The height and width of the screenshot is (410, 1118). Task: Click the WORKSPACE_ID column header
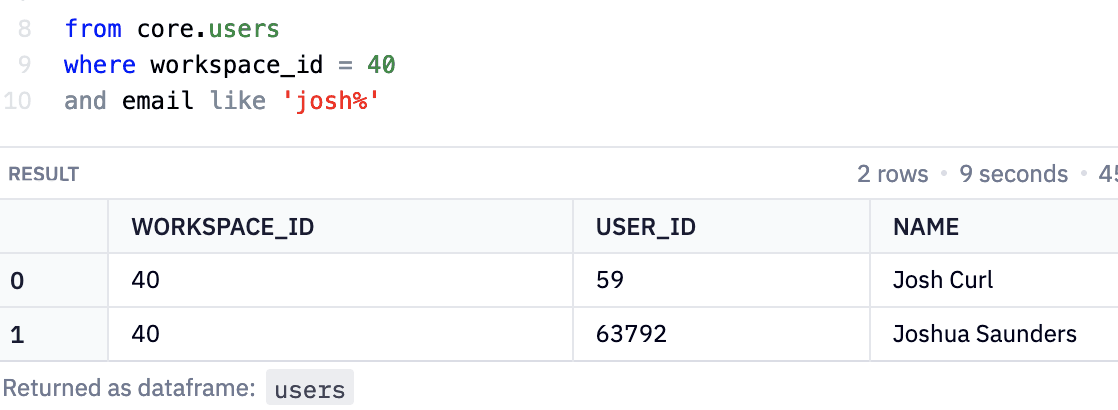point(222,227)
